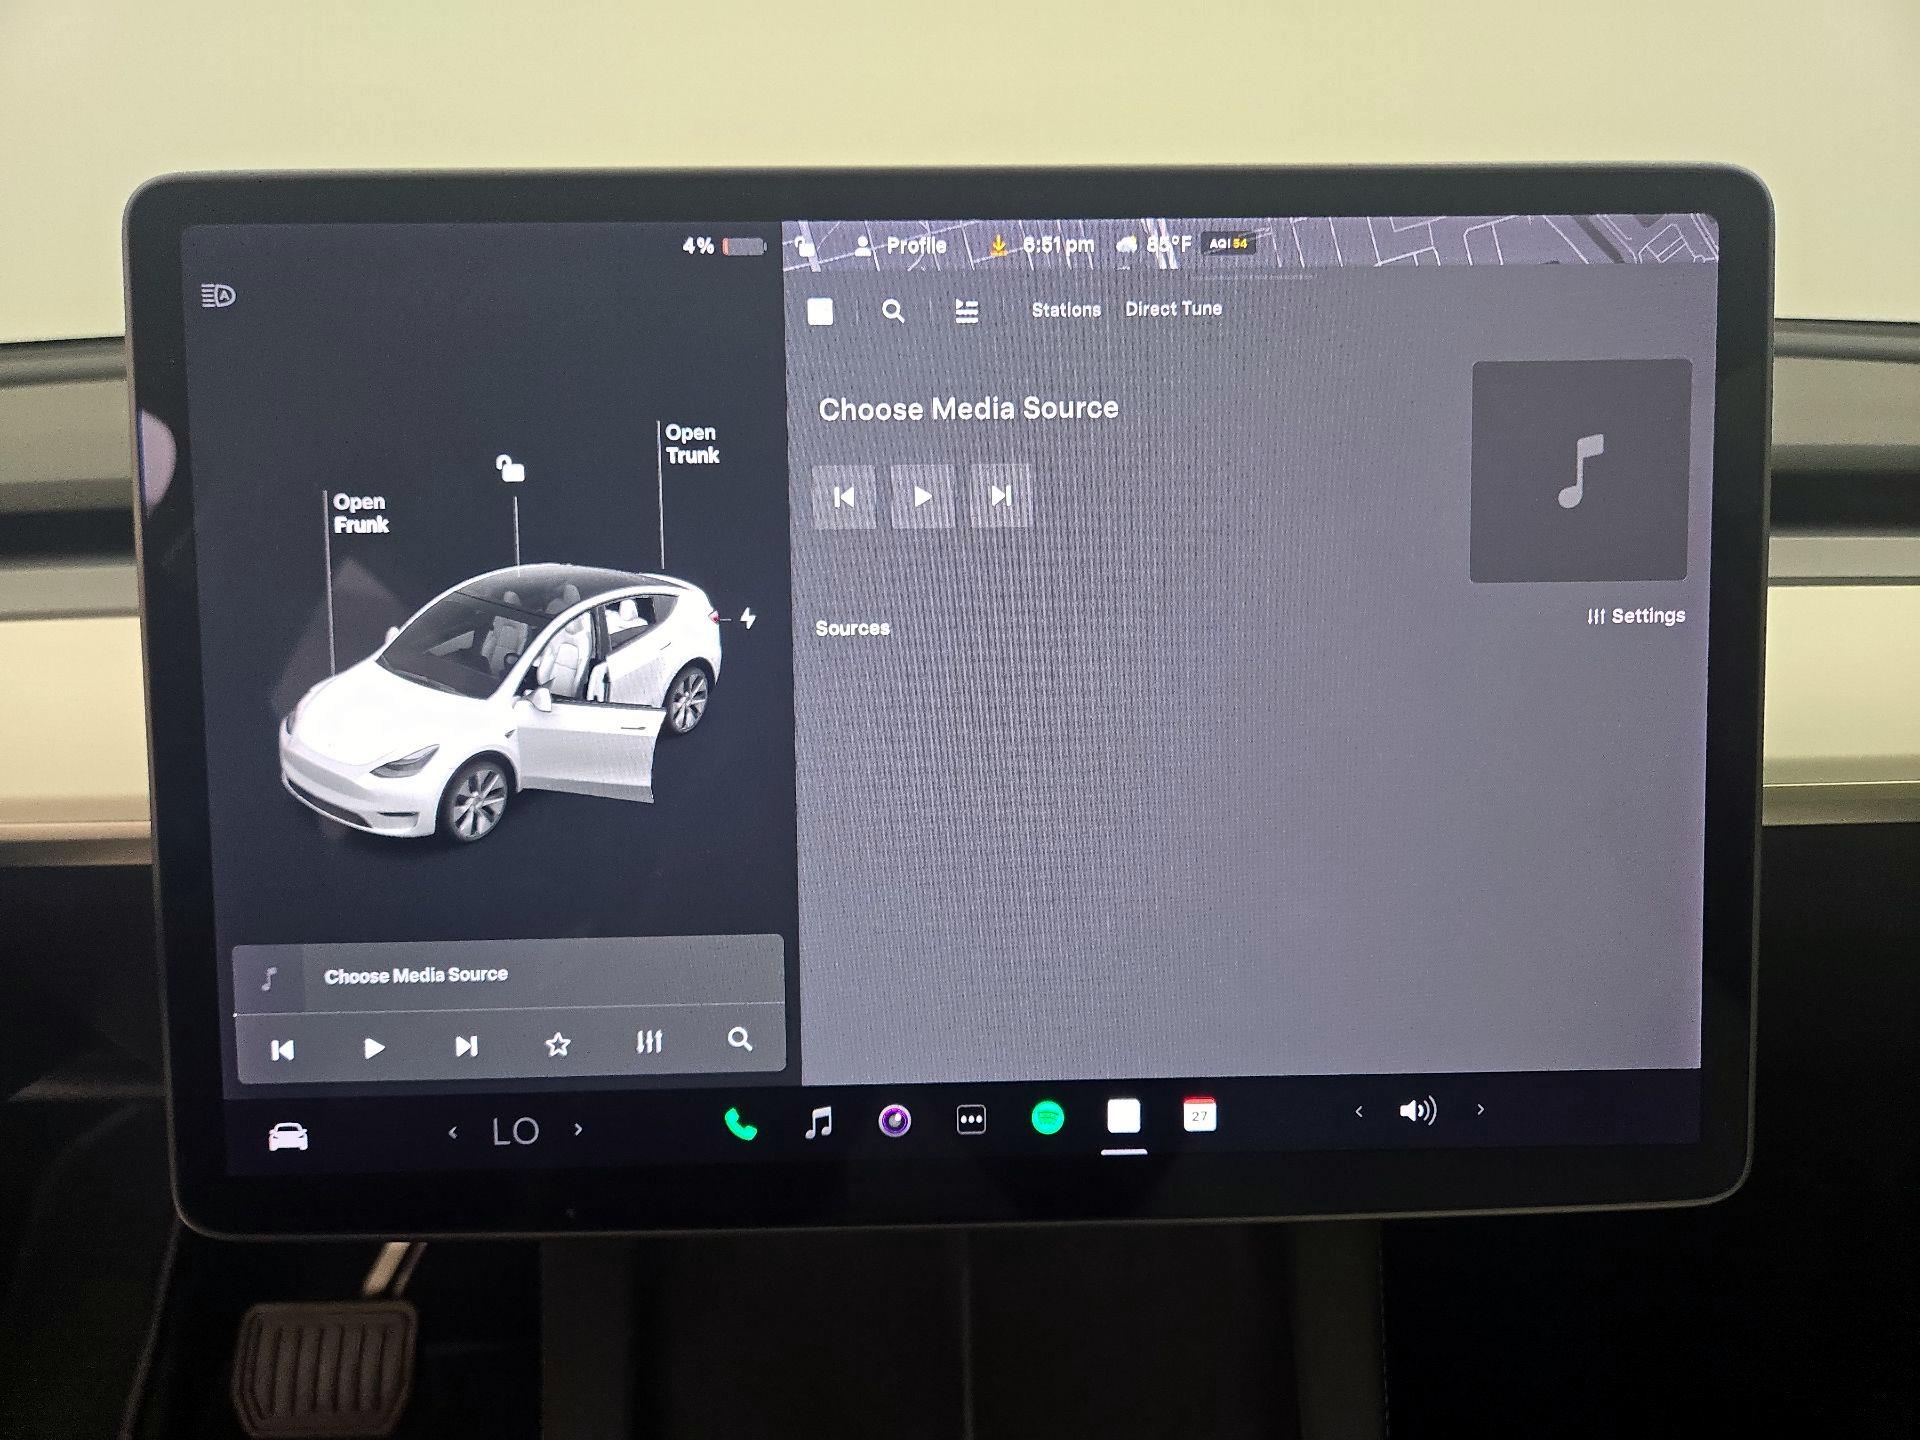The width and height of the screenshot is (1920, 1440).
Task: Tap the volume speaker icon
Action: click(1418, 1110)
